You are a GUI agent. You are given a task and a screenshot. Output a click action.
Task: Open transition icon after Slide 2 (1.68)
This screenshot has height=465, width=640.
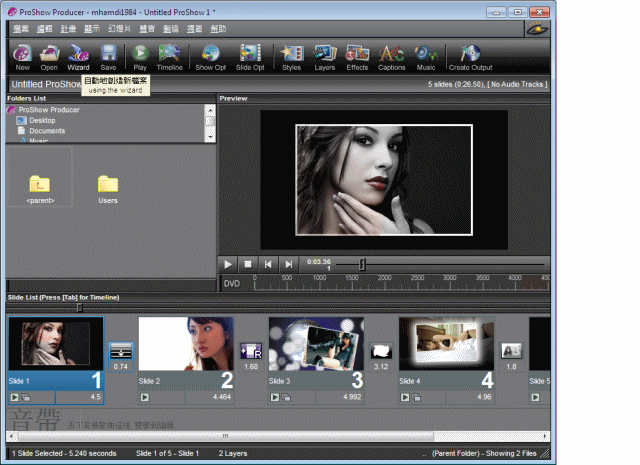(251, 351)
